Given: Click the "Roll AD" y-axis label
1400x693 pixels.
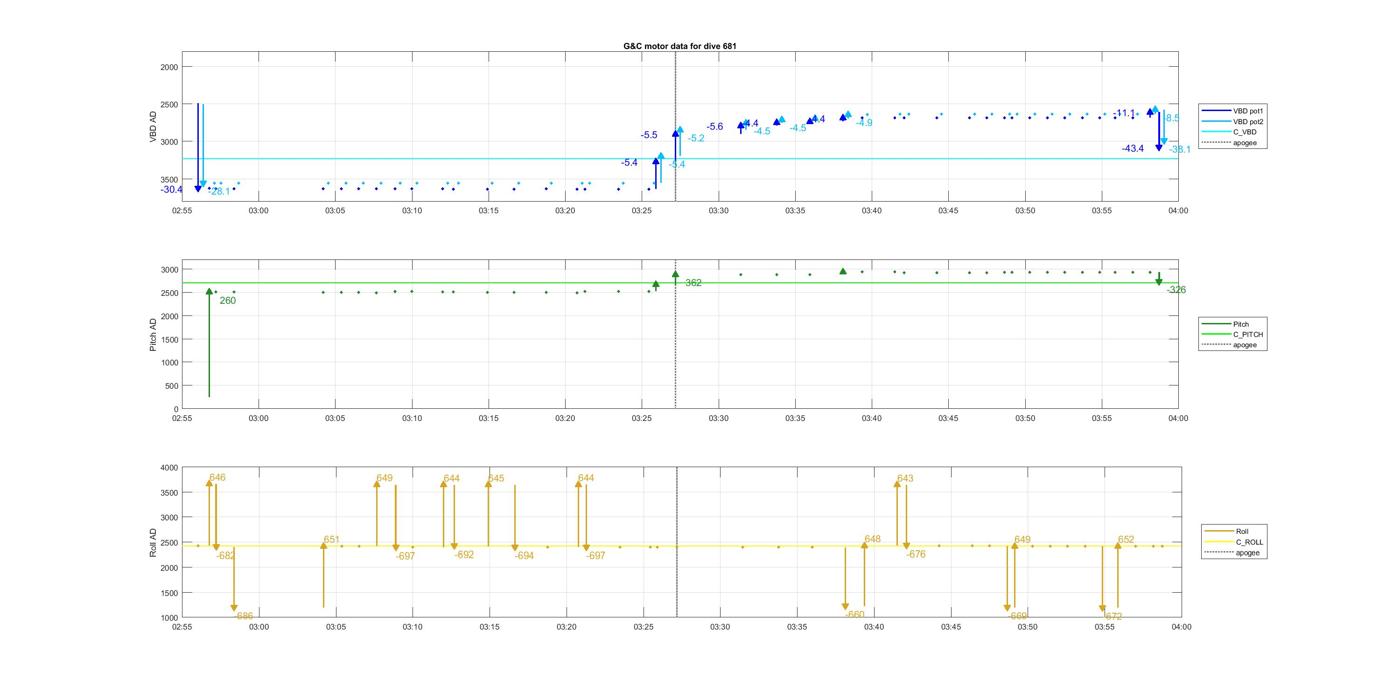Looking at the screenshot, I should 153,542.
